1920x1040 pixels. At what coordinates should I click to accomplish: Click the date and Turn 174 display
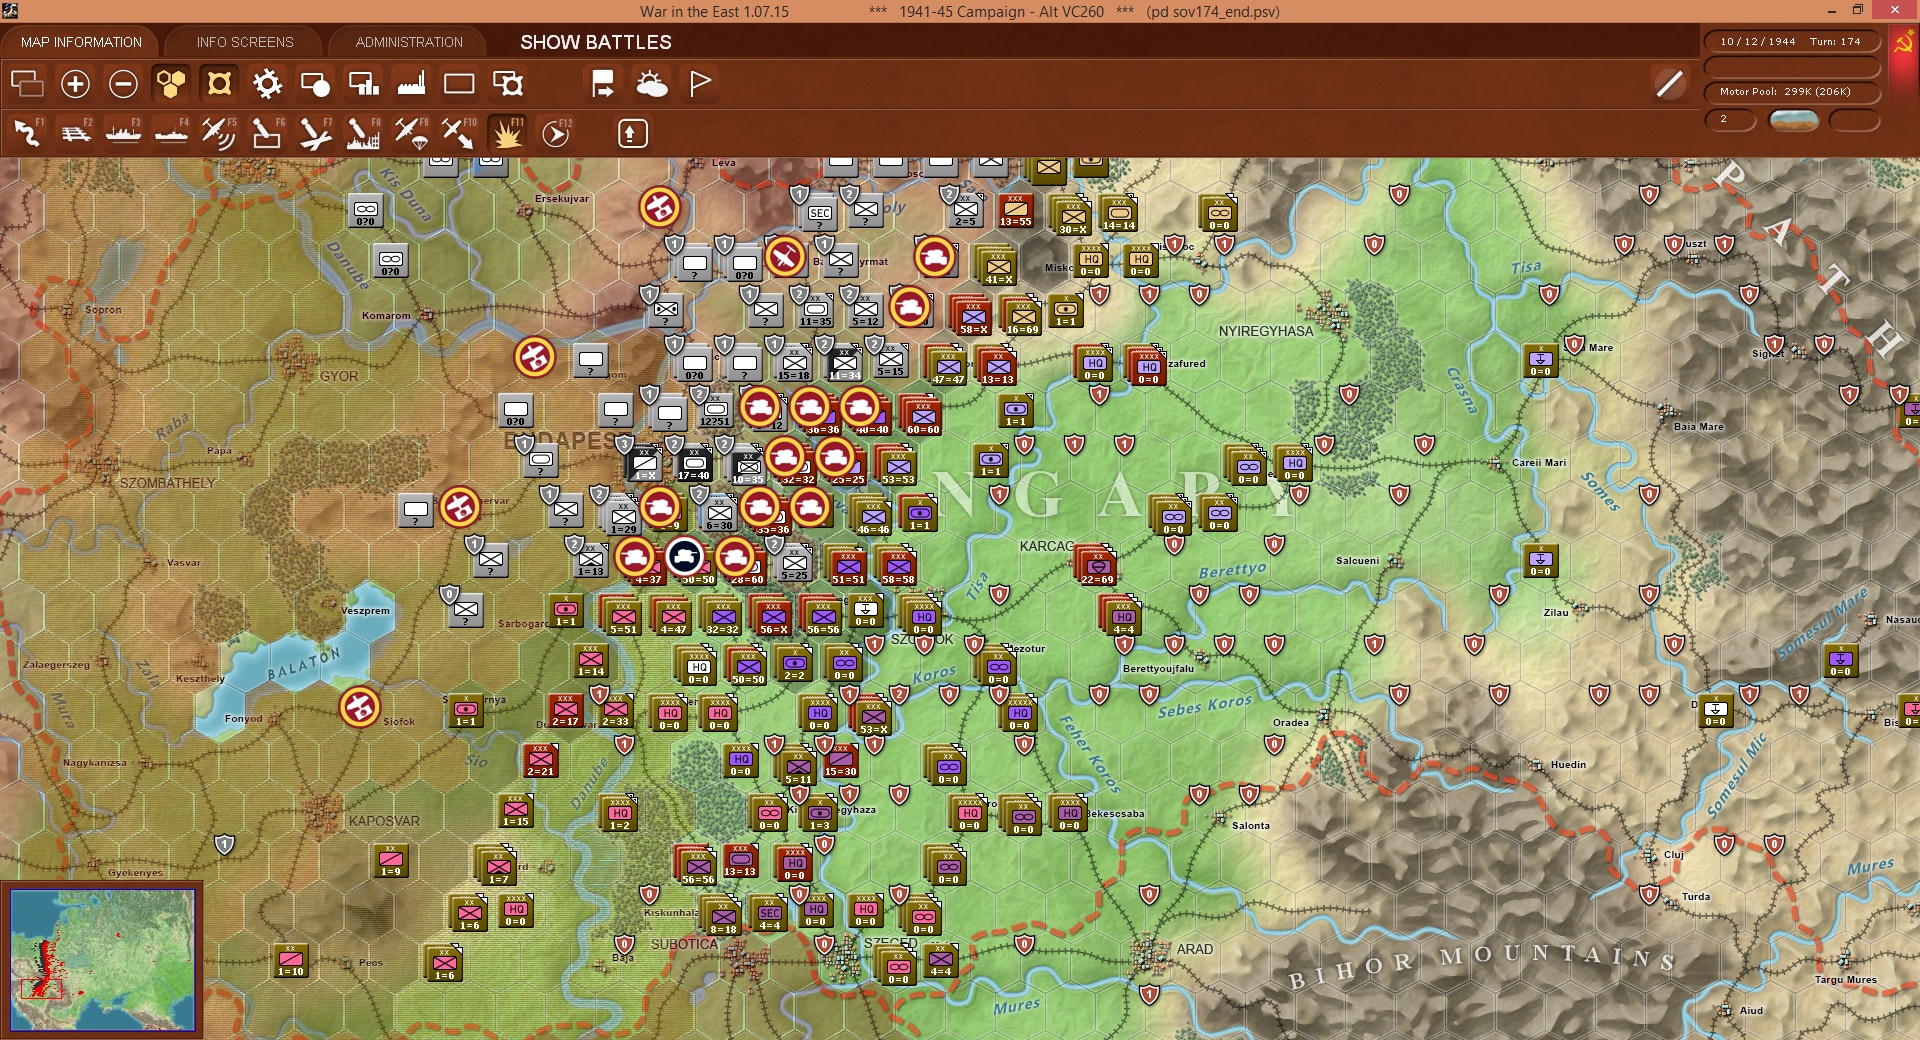(1790, 42)
